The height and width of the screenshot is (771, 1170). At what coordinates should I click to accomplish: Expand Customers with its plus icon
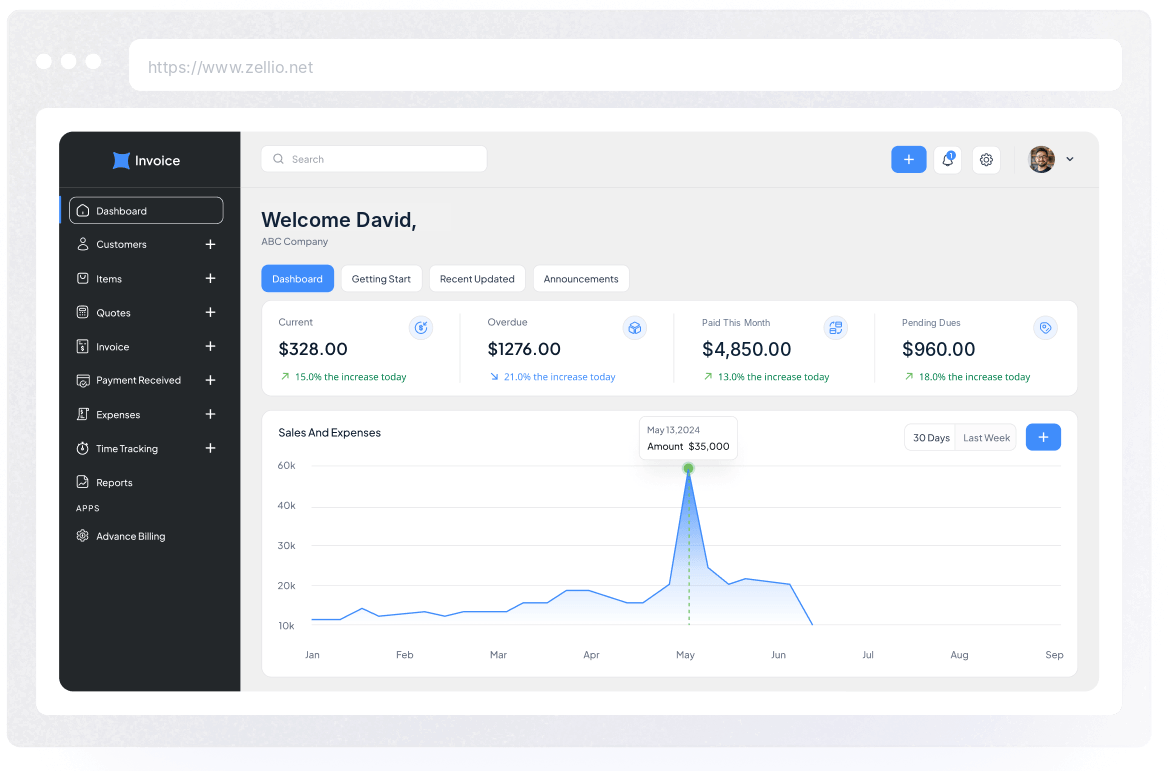click(x=210, y=244)
